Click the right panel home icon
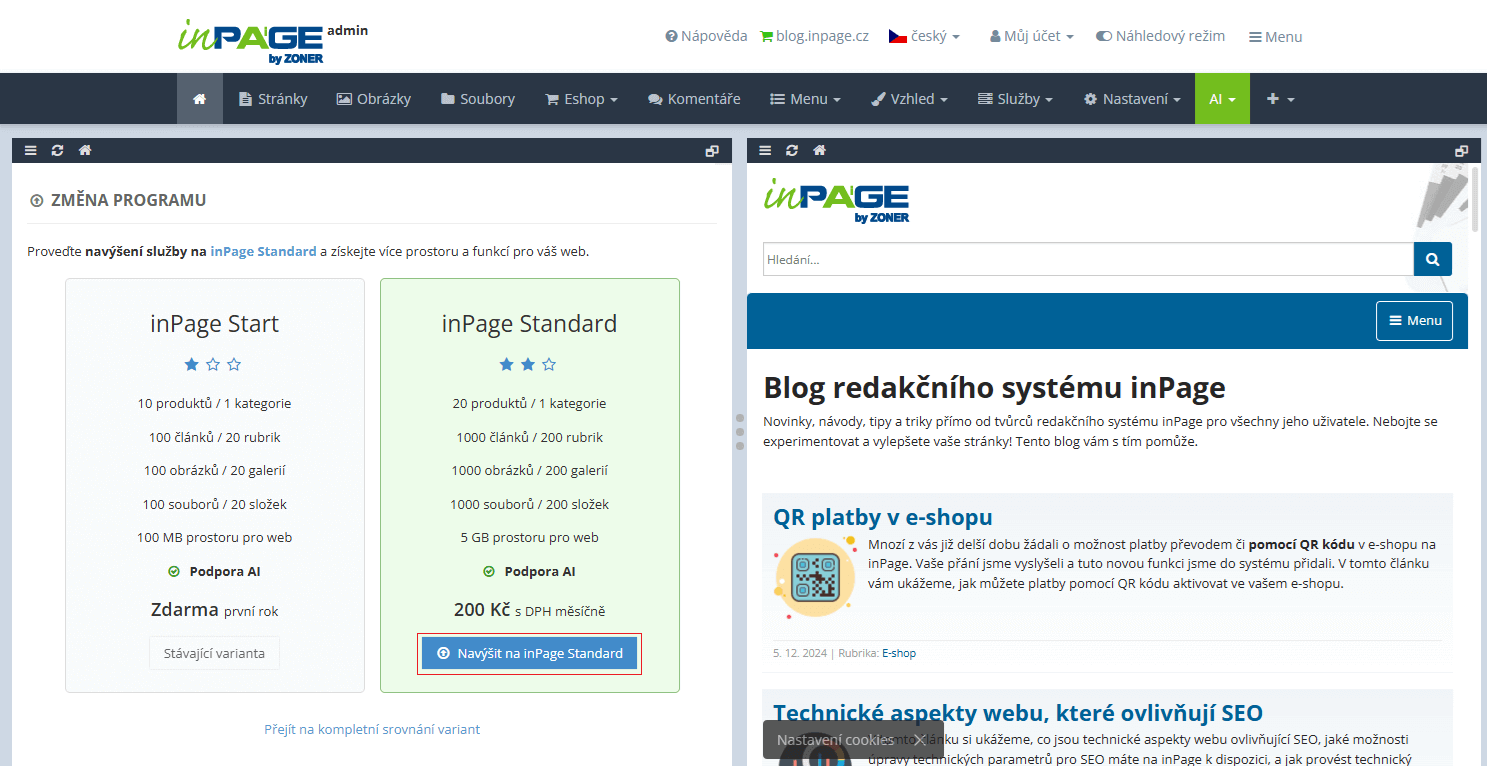 pyautogui.click(x=820, y=150)
